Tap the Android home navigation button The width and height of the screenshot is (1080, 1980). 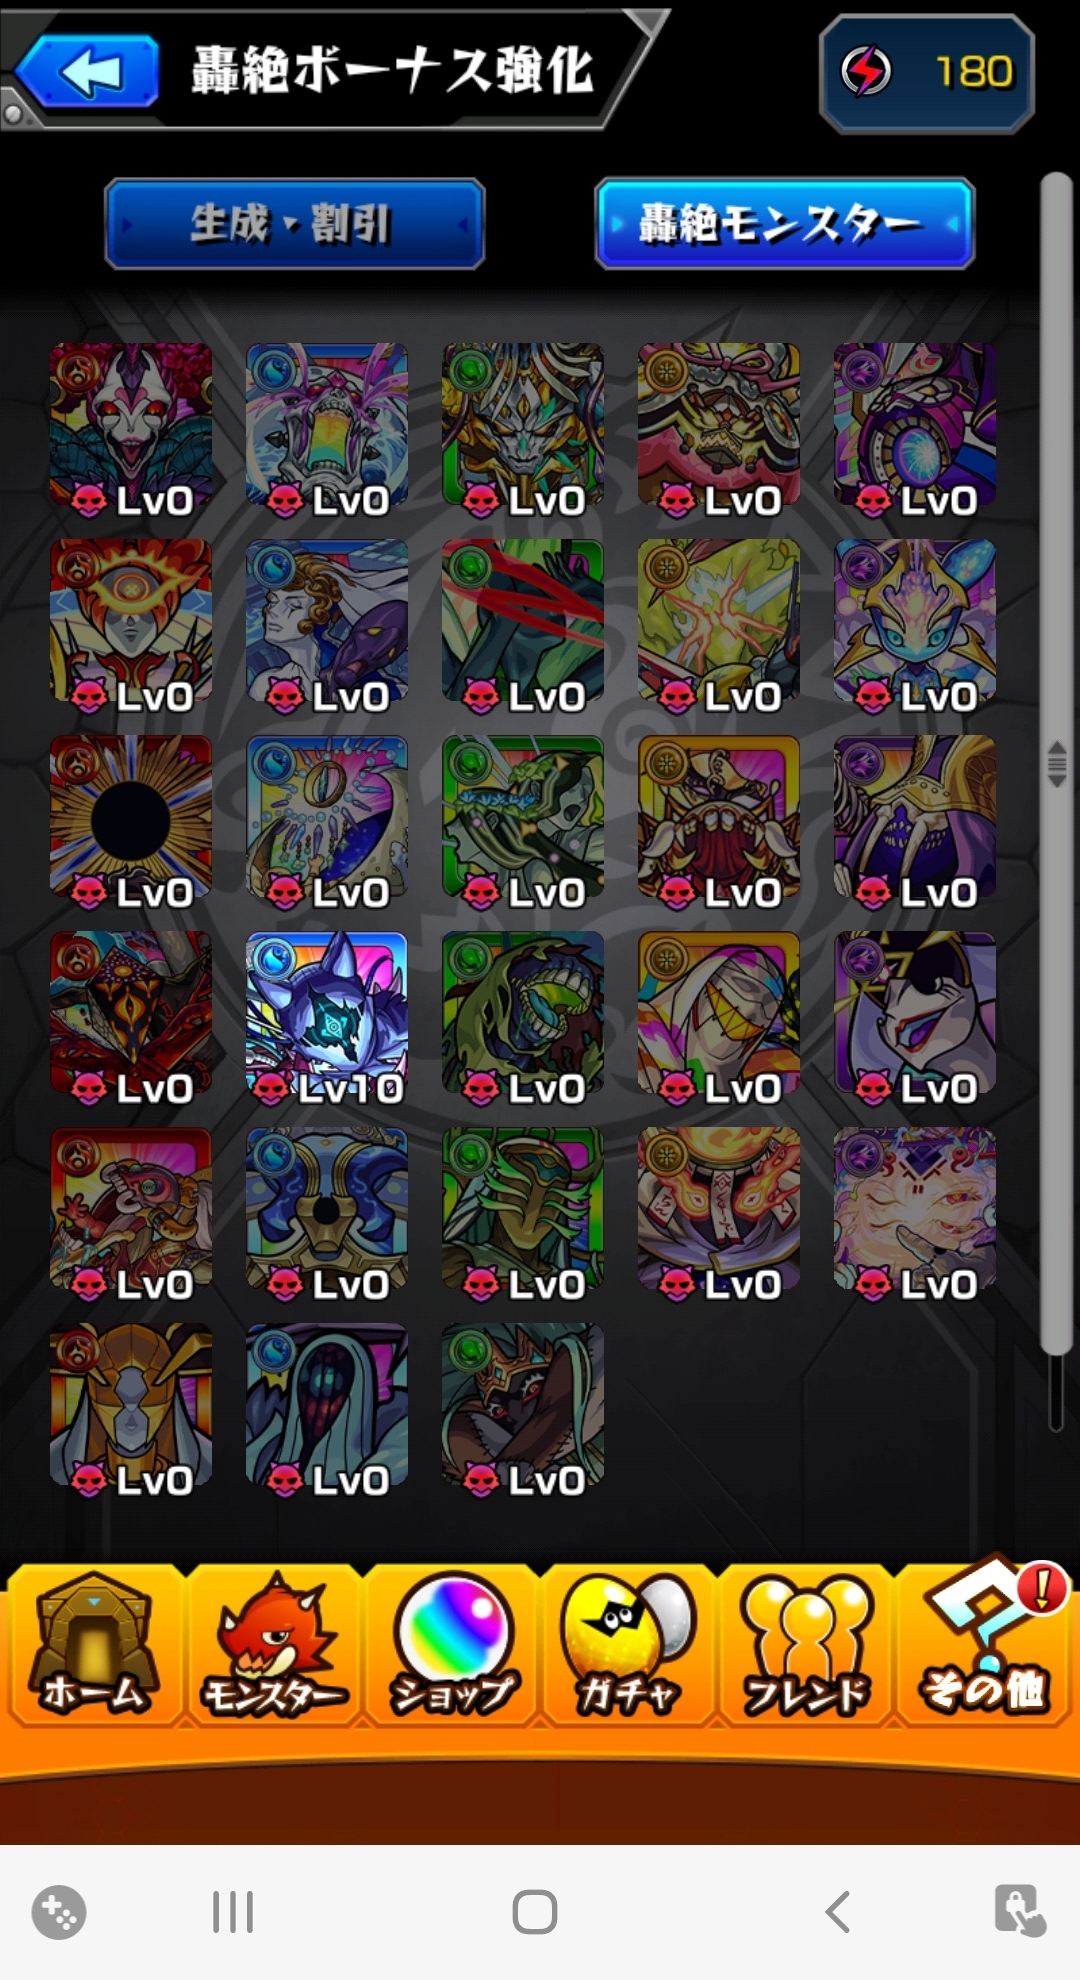[x=535, y=1912]
